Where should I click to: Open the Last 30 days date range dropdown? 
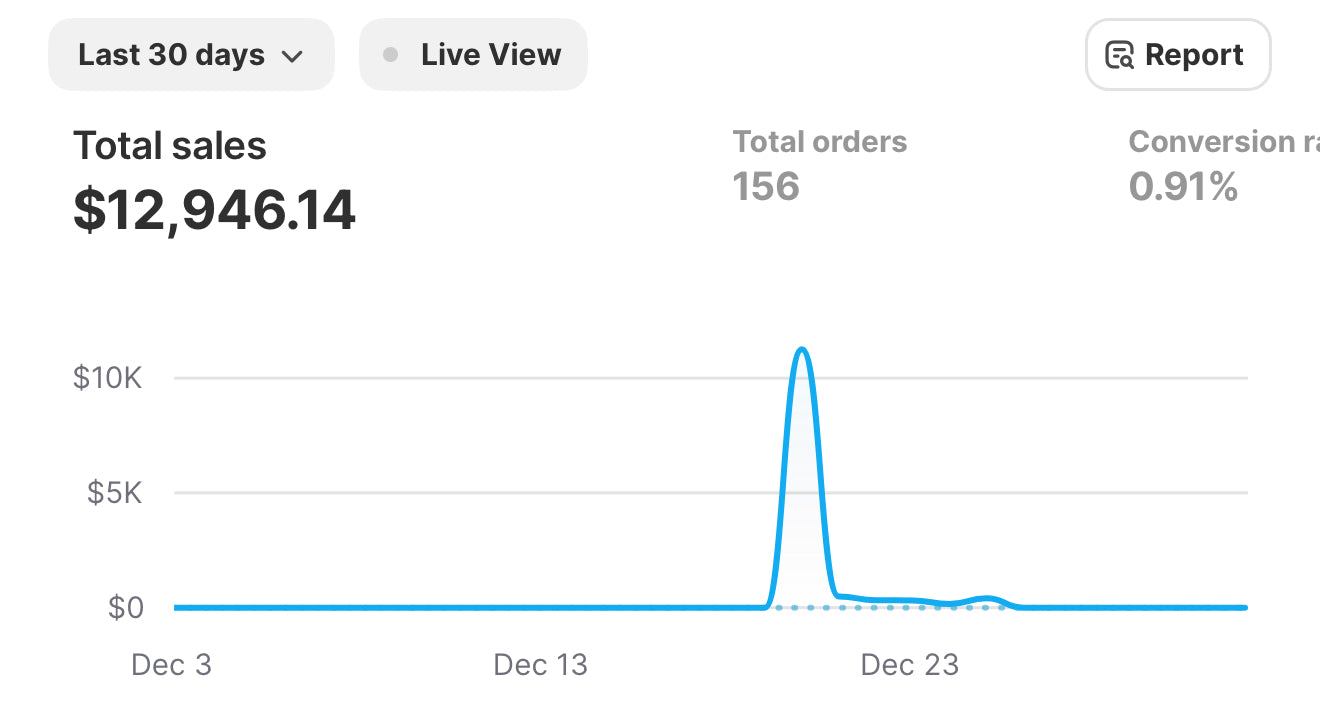pos(190,55)
